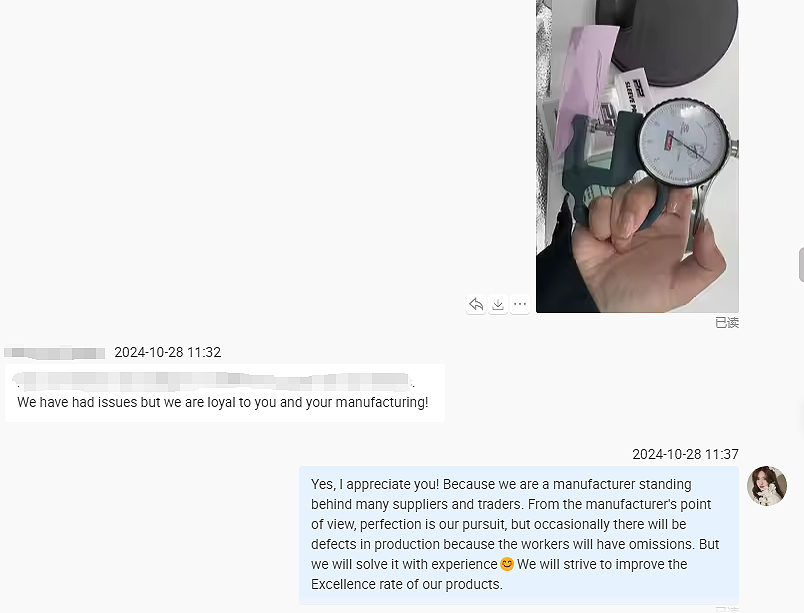804x613 pixels.
Task: Select the "Yes, I appreciate you!" reply bubble
Action: [519, 535]
